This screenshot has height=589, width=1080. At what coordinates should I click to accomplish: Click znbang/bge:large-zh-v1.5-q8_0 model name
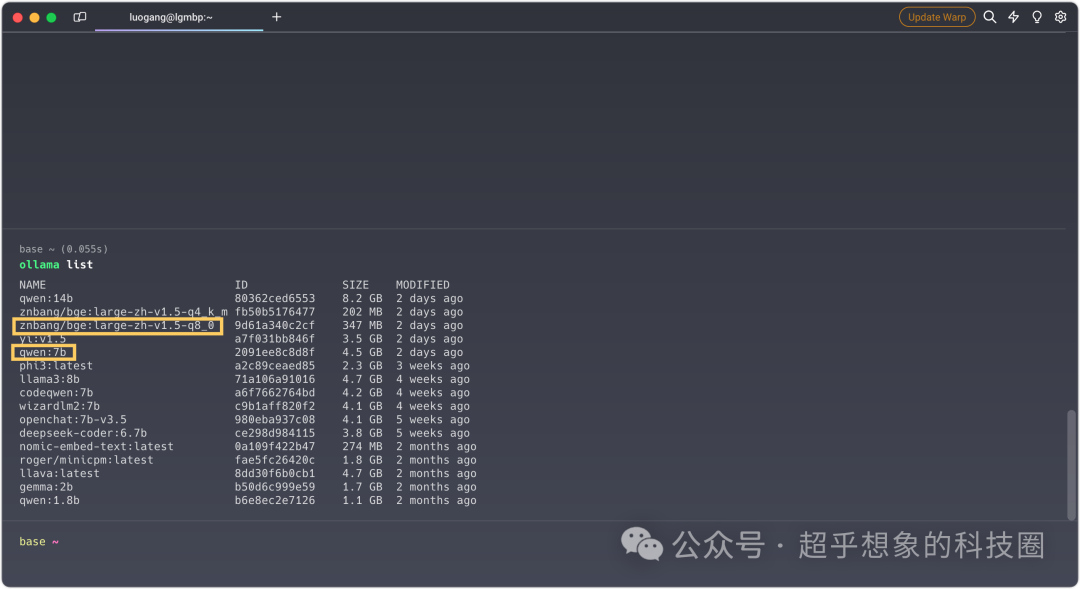(x=116, y=325)
